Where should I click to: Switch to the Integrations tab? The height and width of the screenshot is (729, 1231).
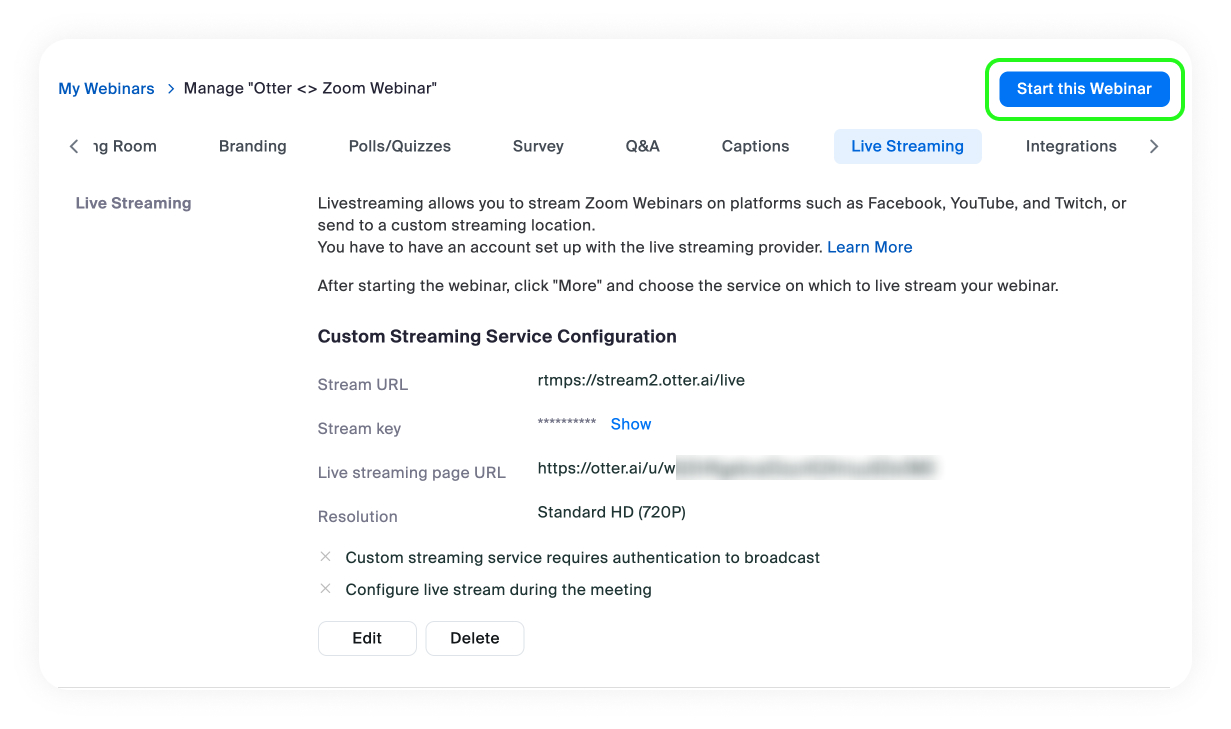click(1070, 146)
